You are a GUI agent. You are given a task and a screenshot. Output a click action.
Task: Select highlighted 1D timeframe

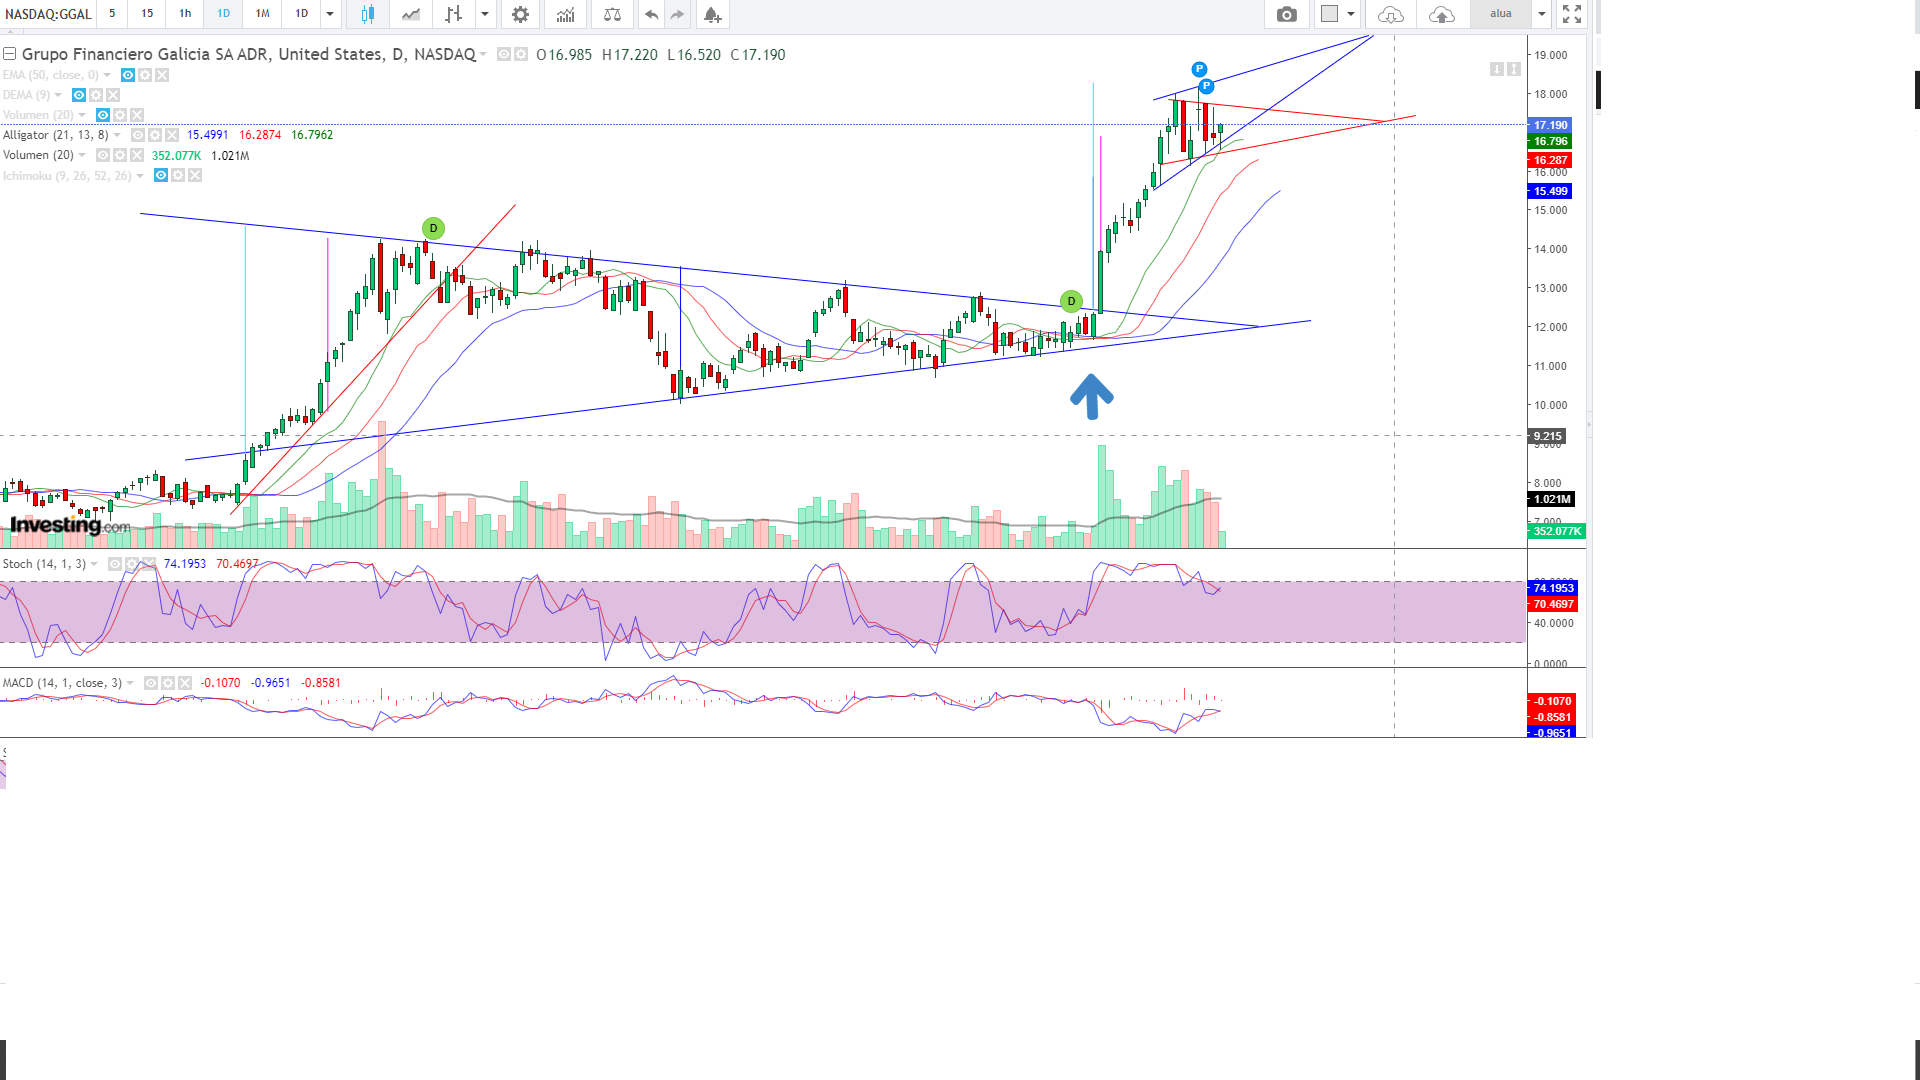click(x=223, y=14)
